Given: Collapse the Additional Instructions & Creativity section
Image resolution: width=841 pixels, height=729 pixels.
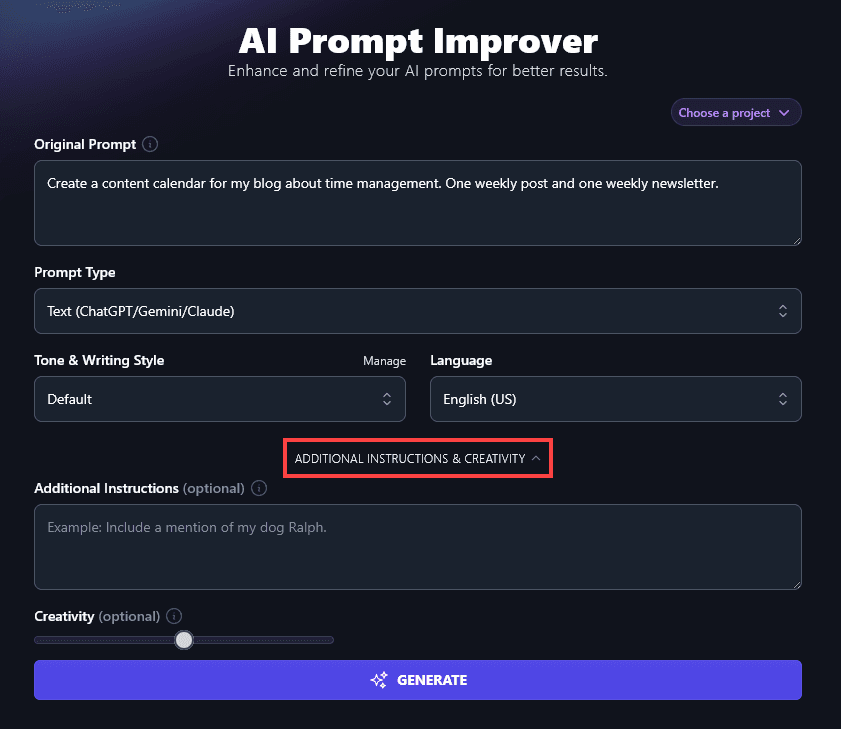Looking at the screenshot, I should click(x=418, y=458).
